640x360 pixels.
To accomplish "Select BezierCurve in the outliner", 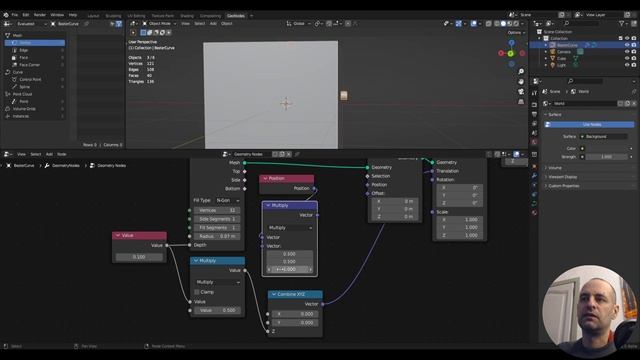I will click(x=567, y=45).
